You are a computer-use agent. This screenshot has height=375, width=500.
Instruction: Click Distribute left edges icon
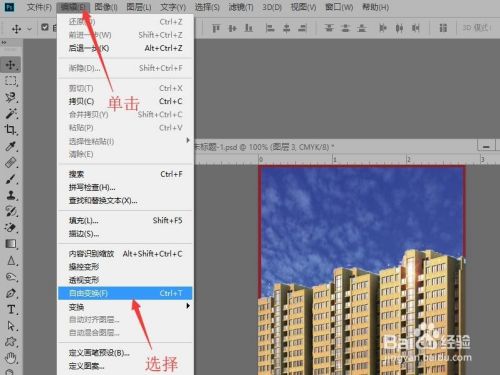383,28
